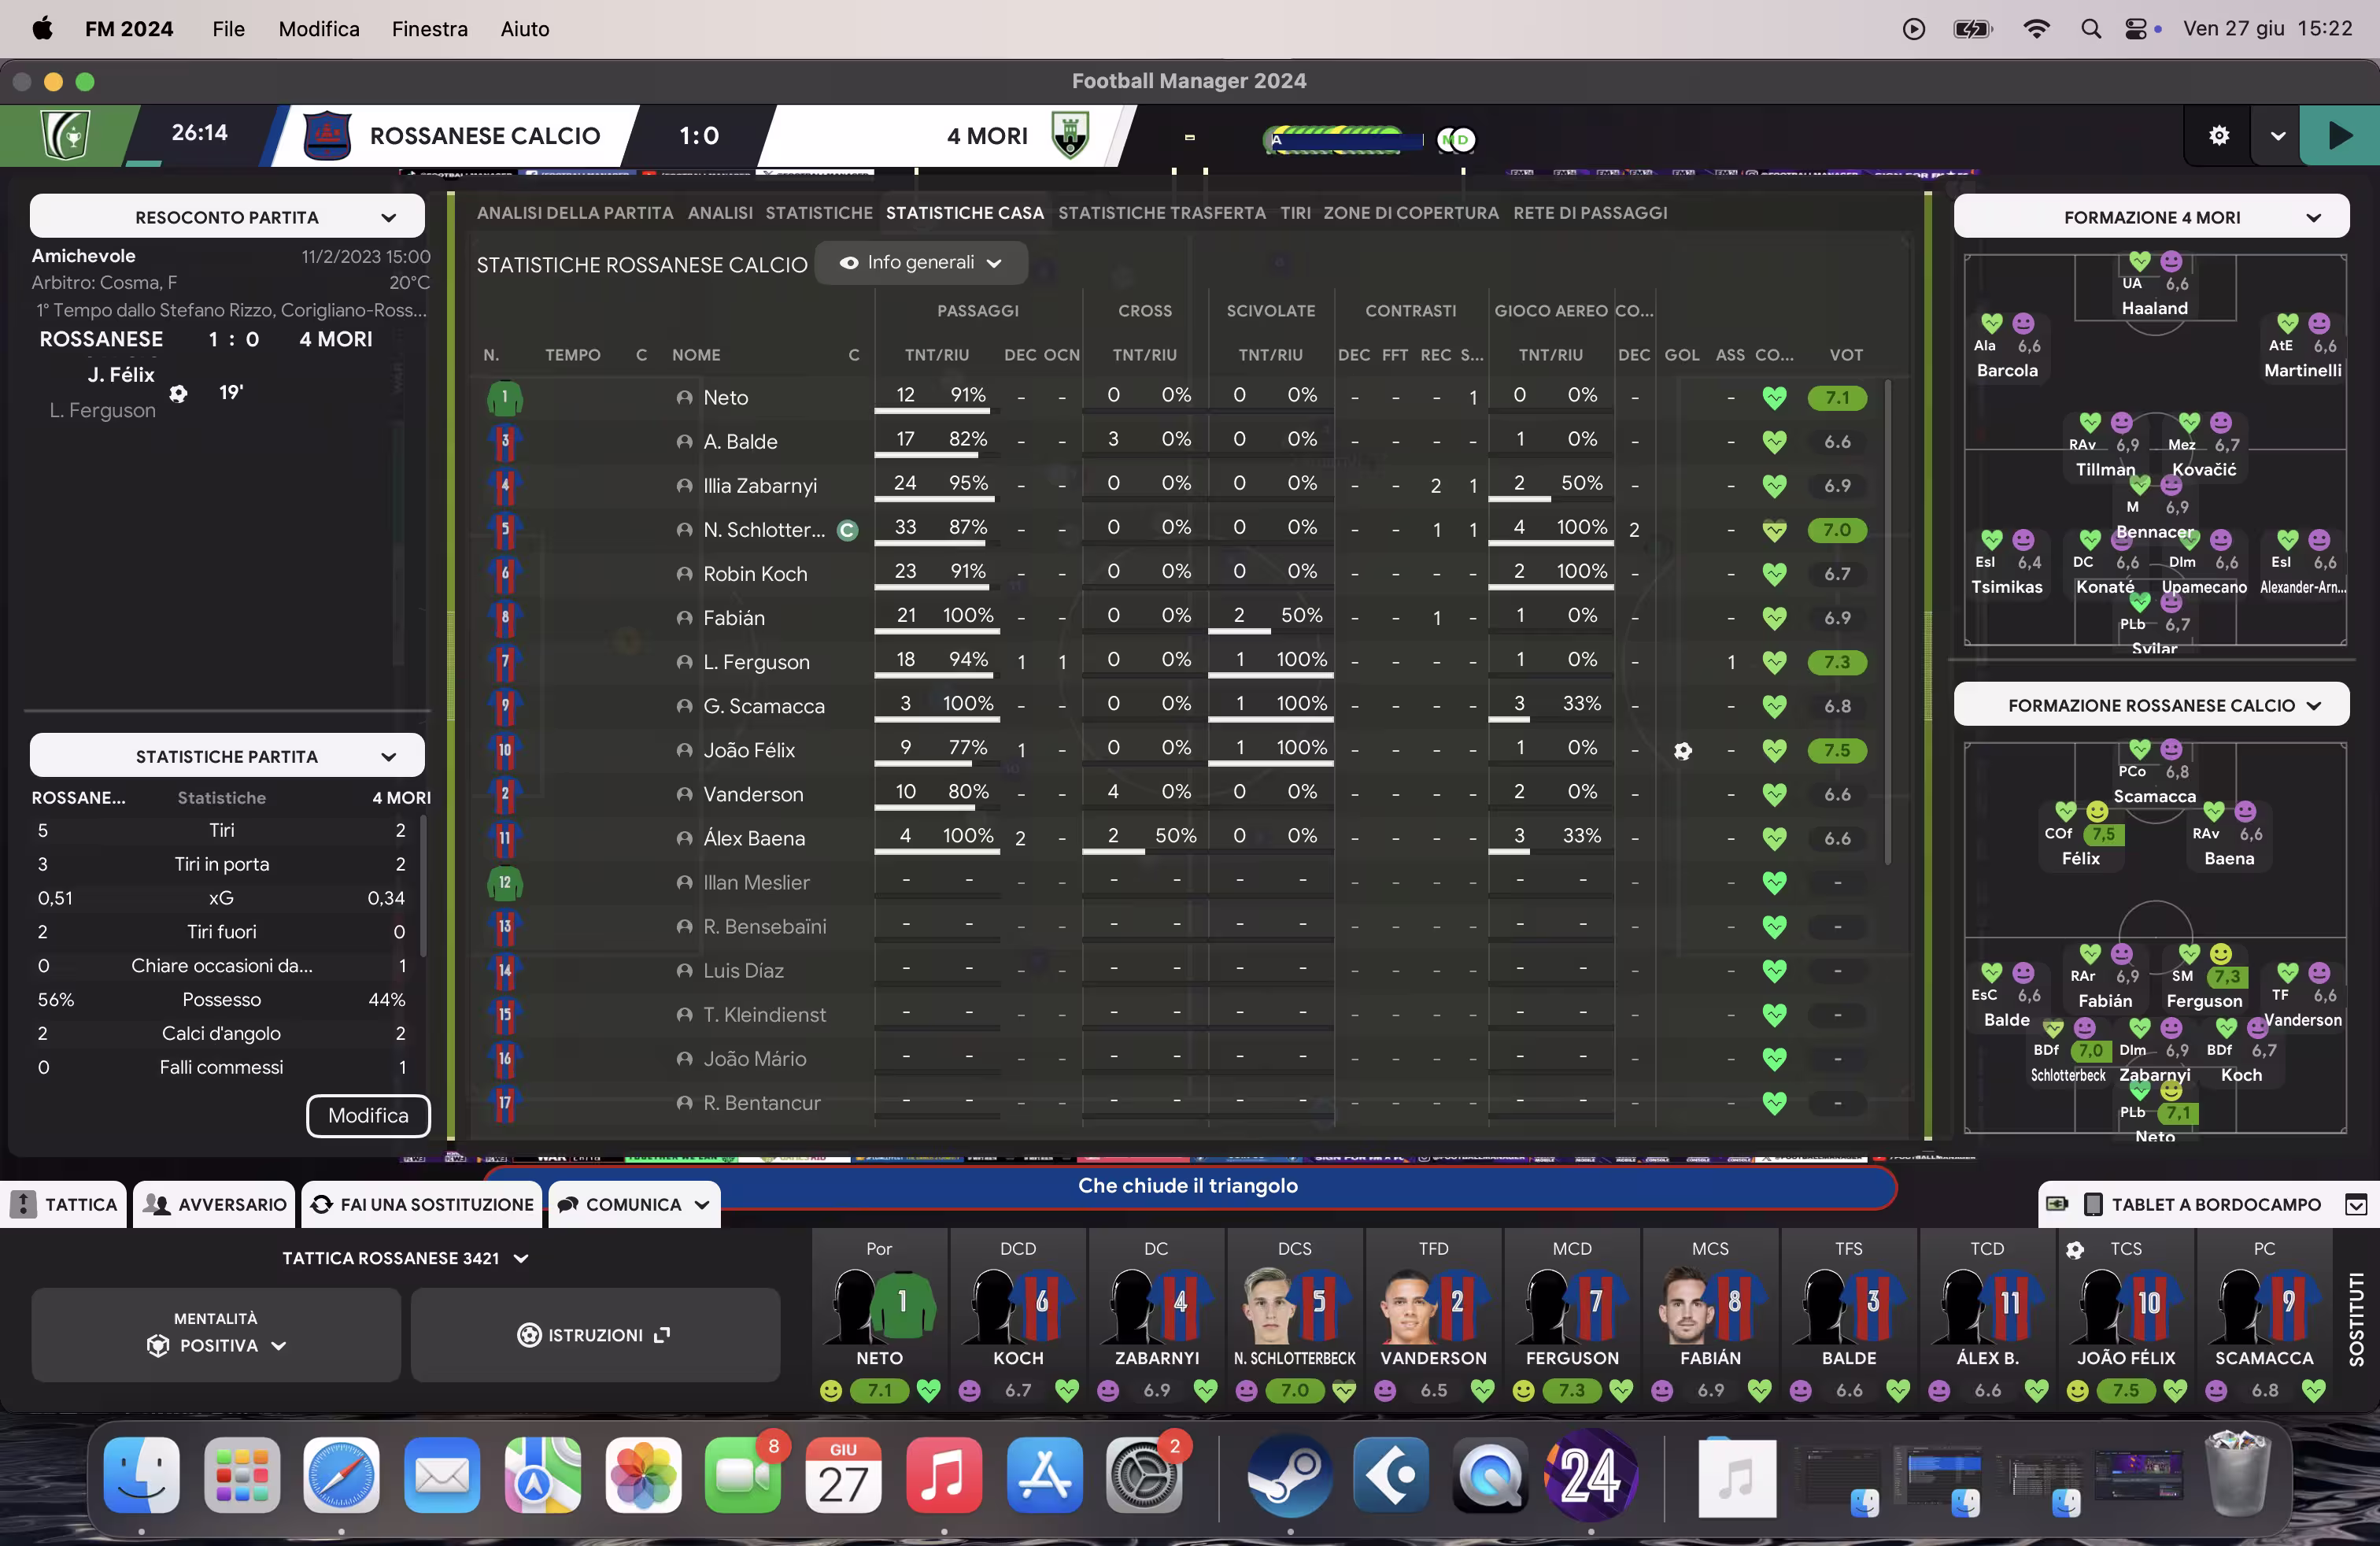The image size is (2380, 1546).
Task: Switch to Statistiche Trasferta tab
Action: coord(1162,213)
